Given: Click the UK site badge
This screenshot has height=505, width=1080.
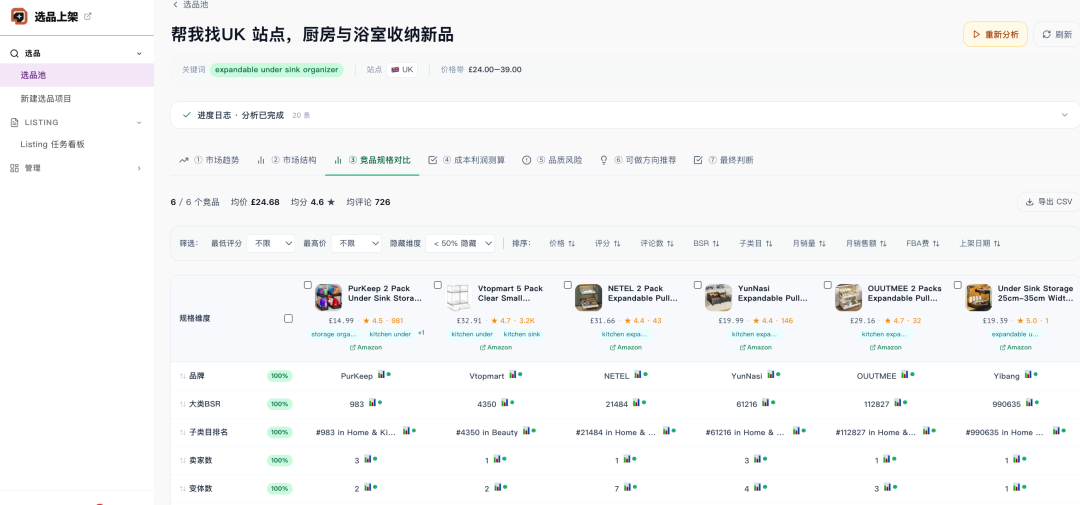Looking at the screenshot, I should point(402,70).
